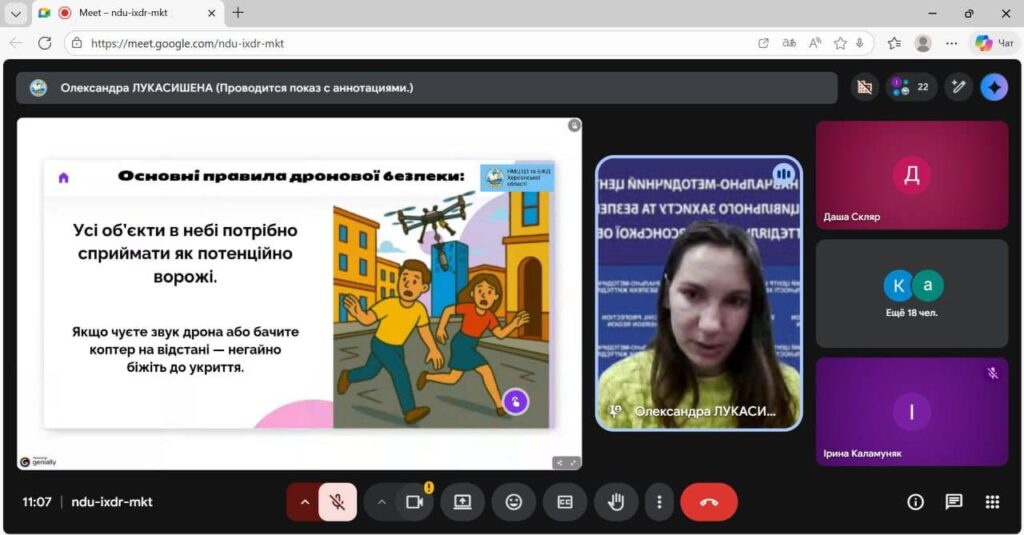Image resolution: width=1024 pixels, height=535 pixels.
Task: Toggle closed captions on
Action: pyautogui.click(x=565, y=502)
